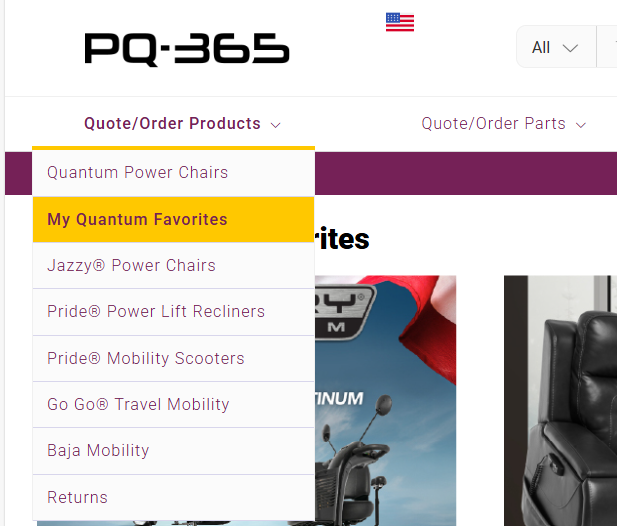
Task: Click the search field beside All dropdown
Action: point(607,48)
